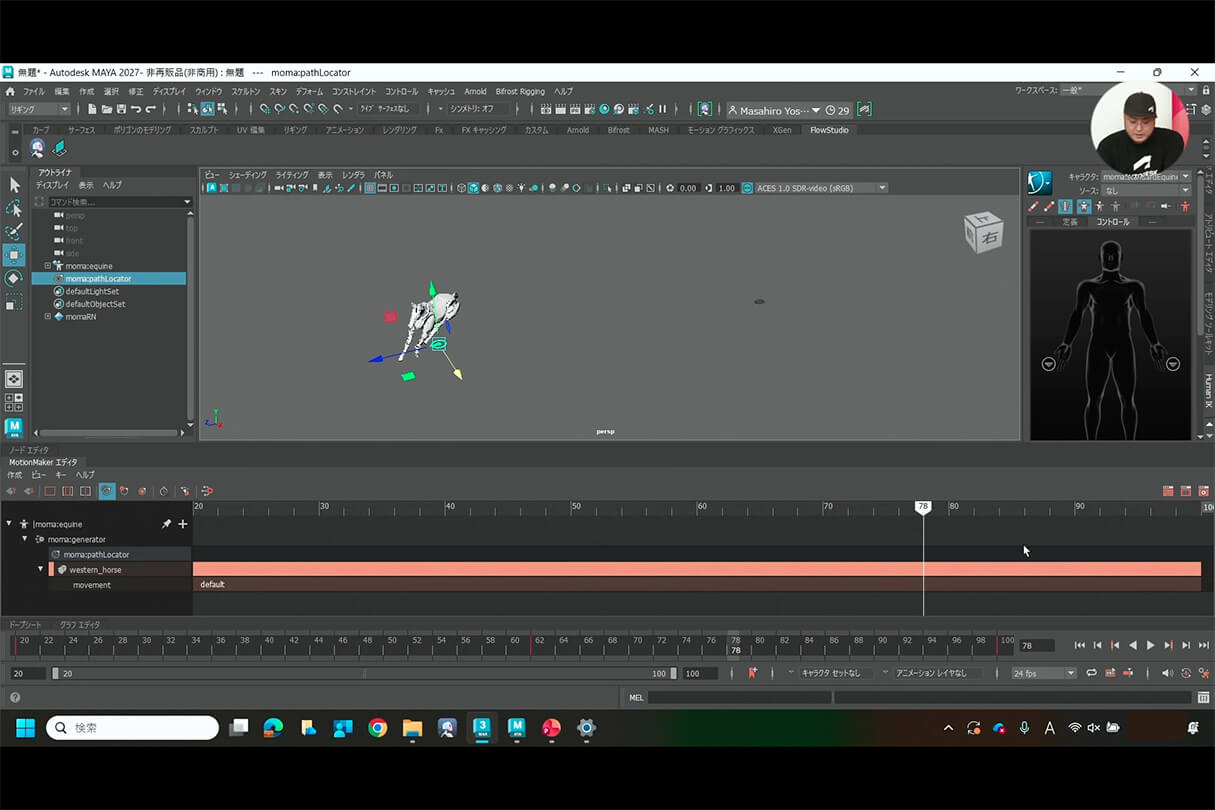Choose the Rotate tool in toolbox
1215x810 pixels.
coord(14,278)
